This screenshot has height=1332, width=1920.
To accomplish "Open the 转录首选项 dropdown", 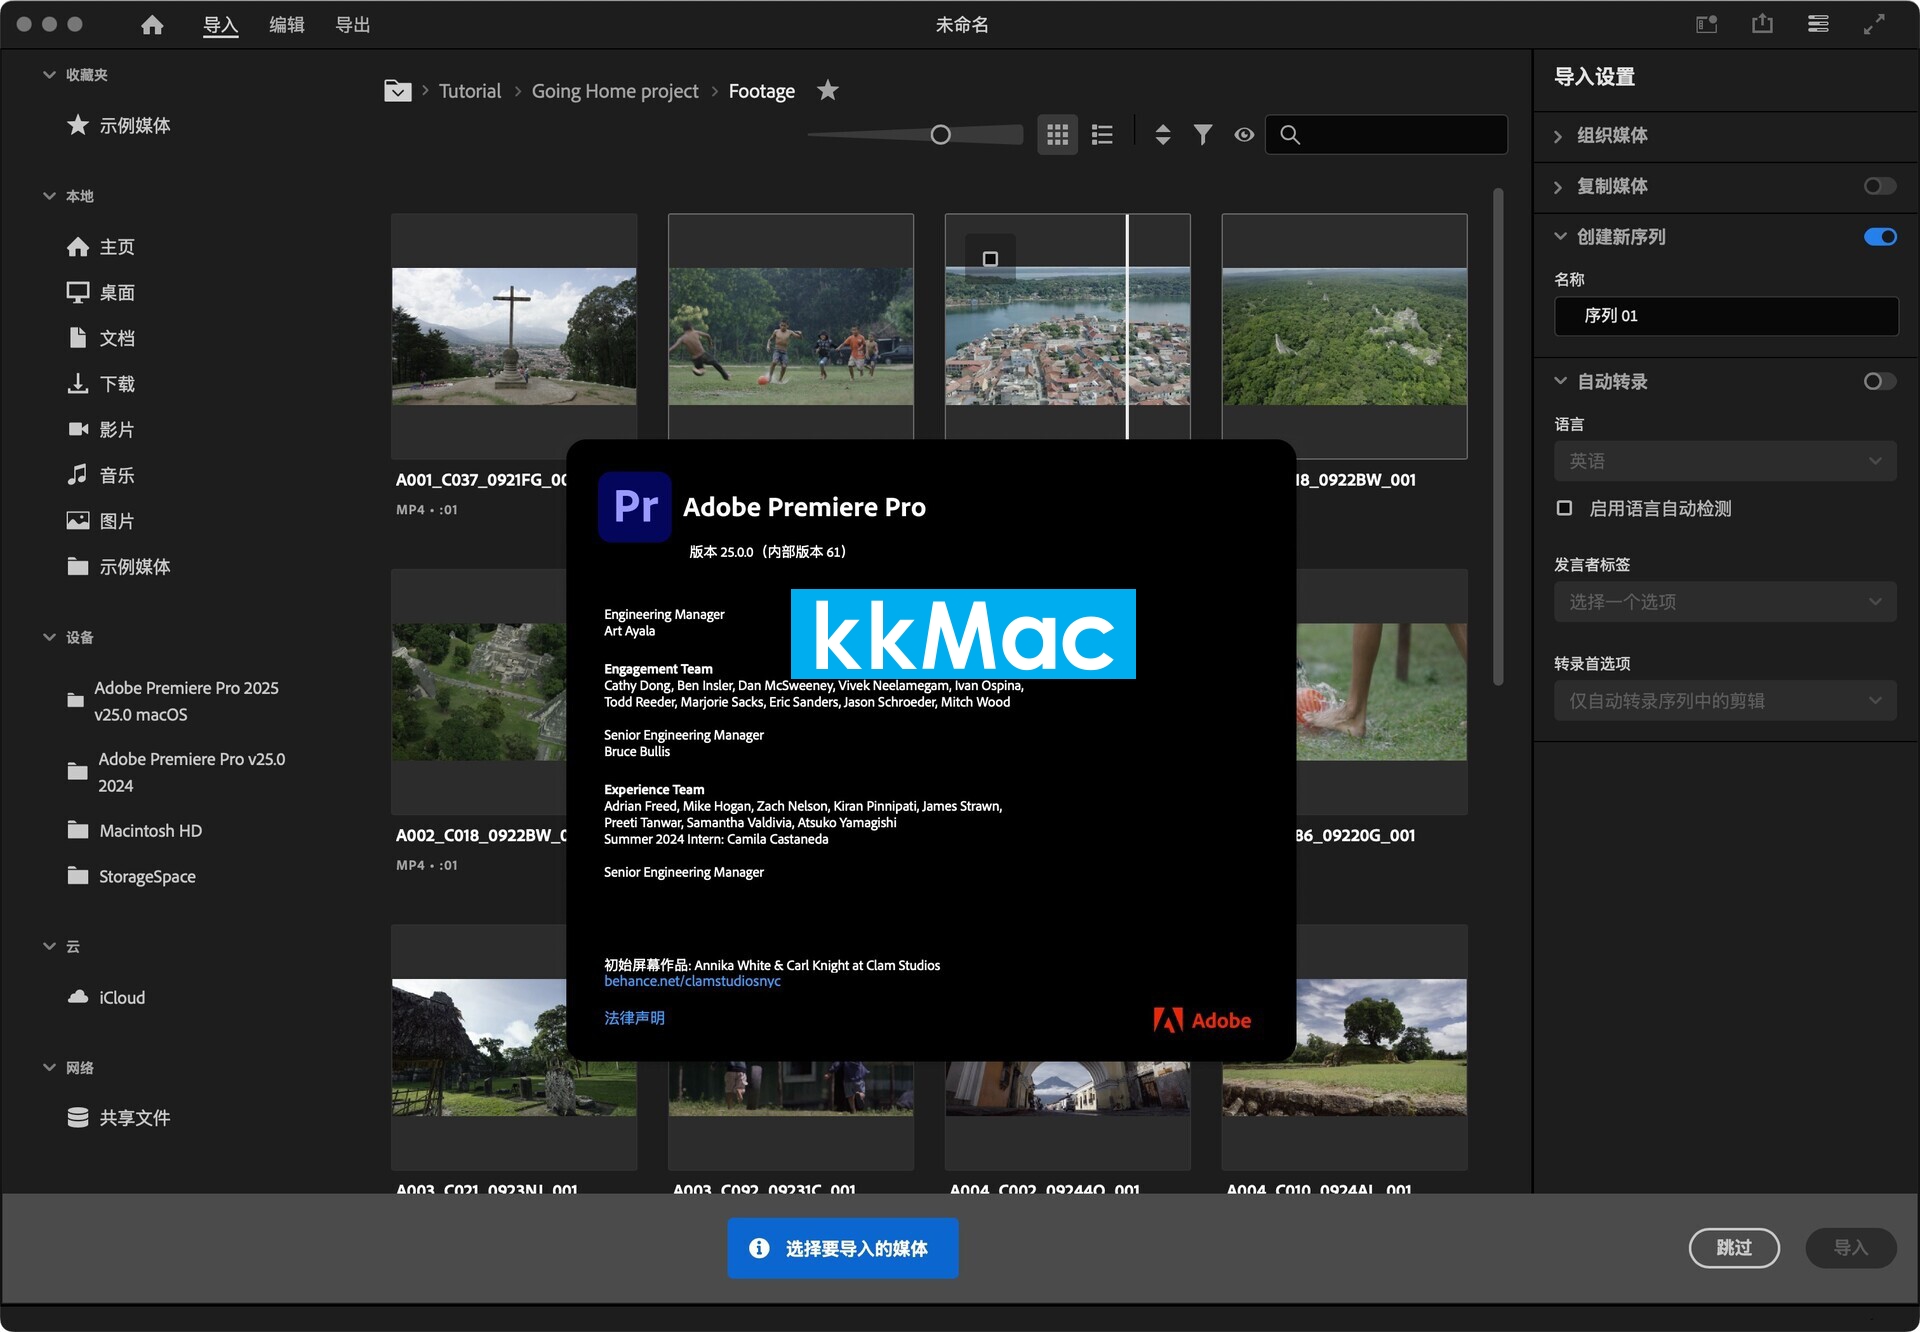I will point(1726,701).
